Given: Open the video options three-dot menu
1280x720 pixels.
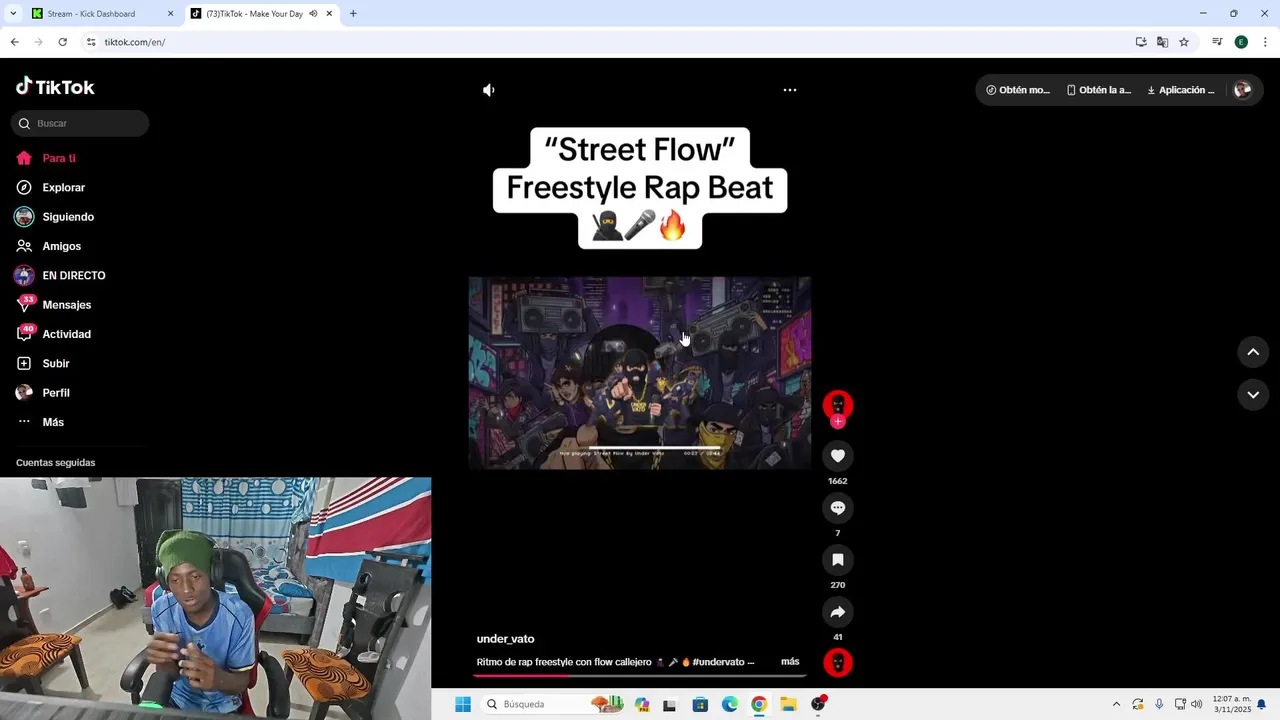Looking at the screenshot, I should [x=790, y=90].
